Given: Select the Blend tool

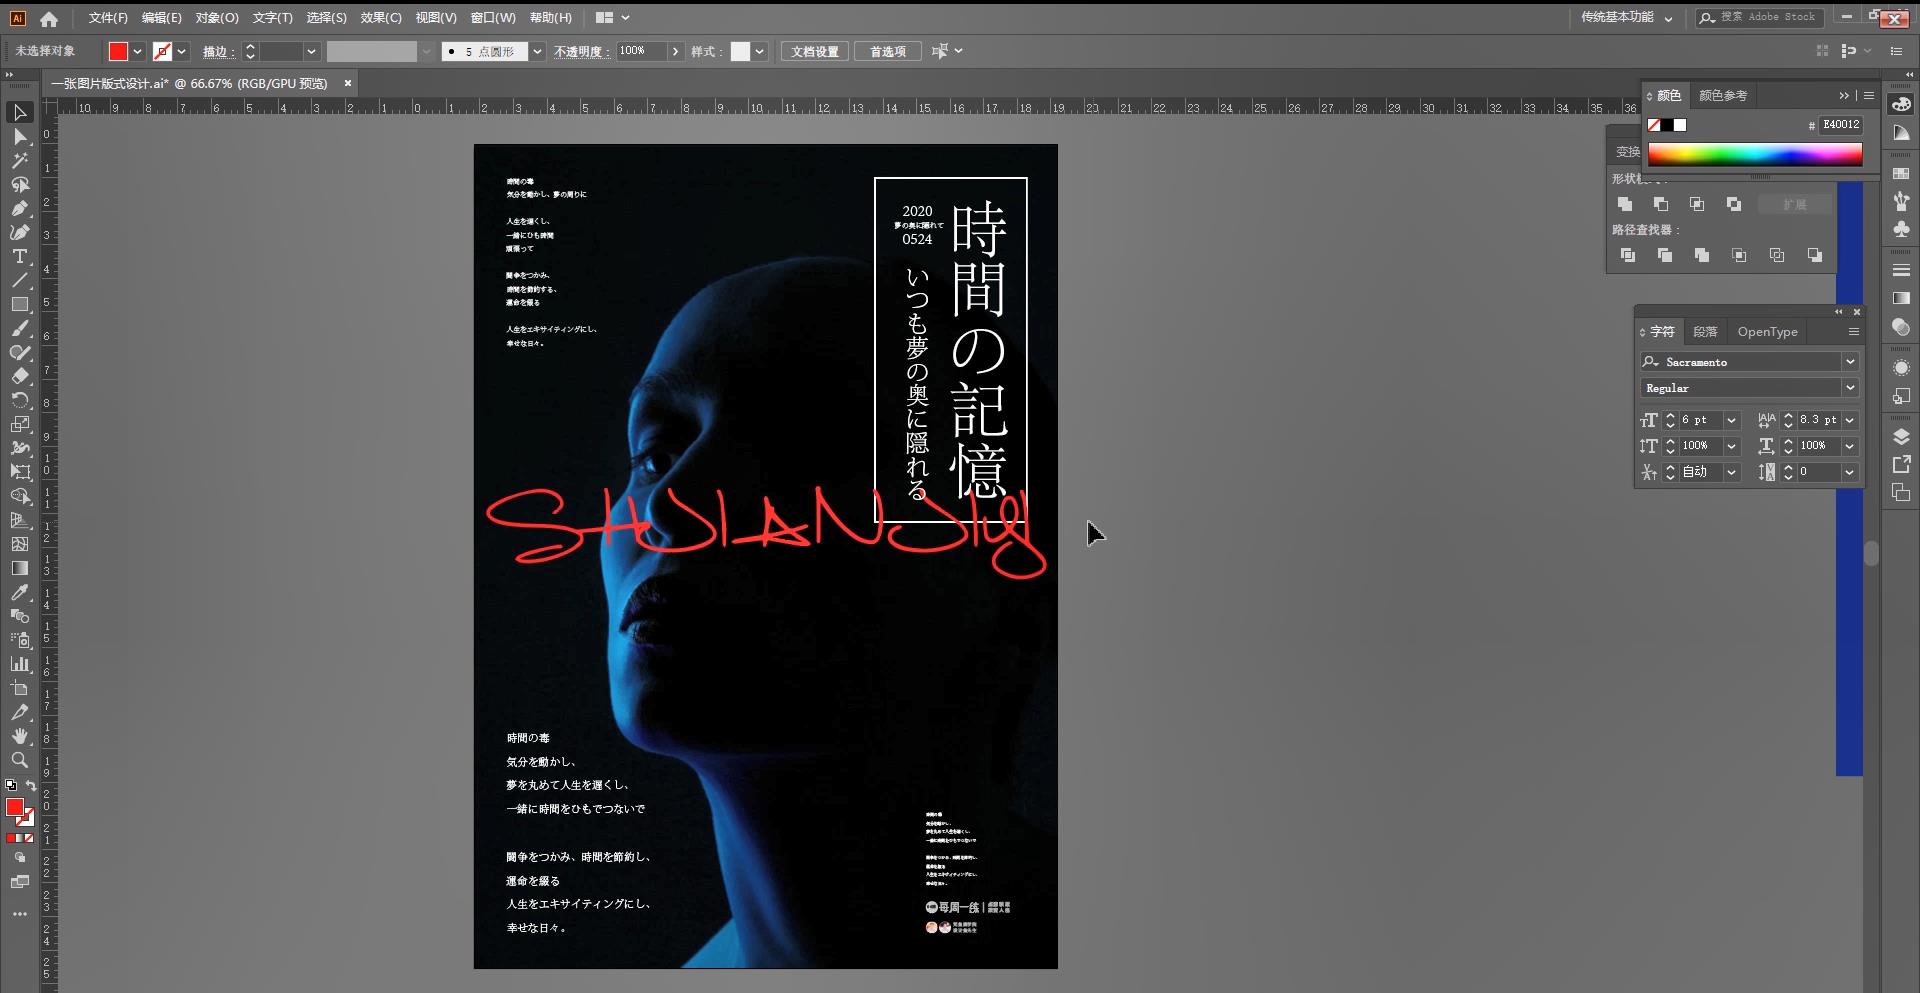Looking at the screenshot, I should click(x=20, y=616).
